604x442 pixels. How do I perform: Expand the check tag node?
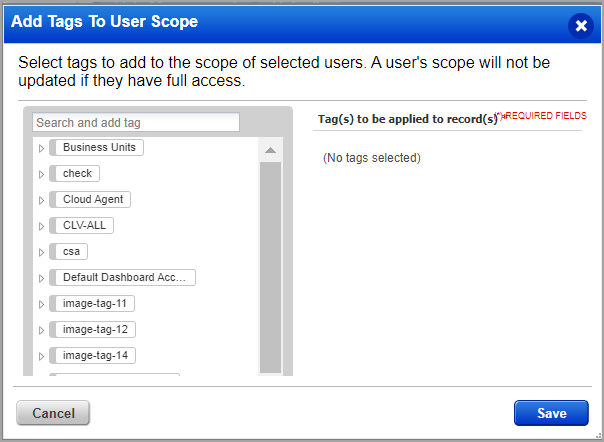41,174
